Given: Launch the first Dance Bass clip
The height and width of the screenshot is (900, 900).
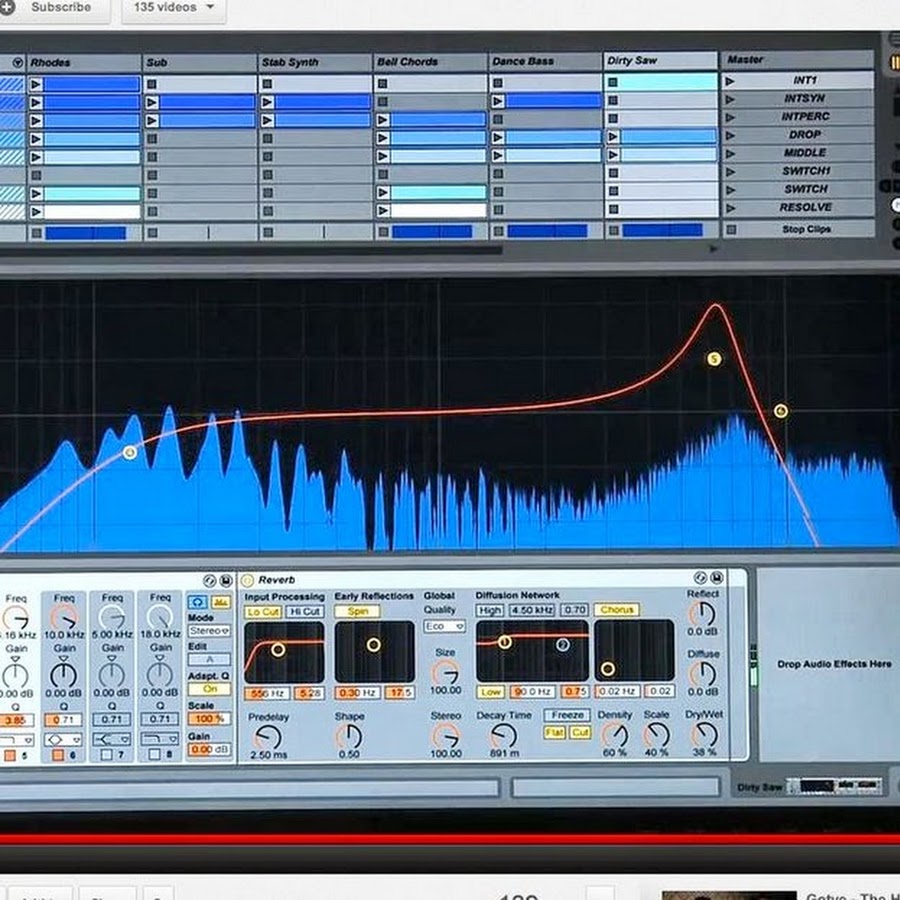Looking at the screenshot, I should tap(497, 101).
